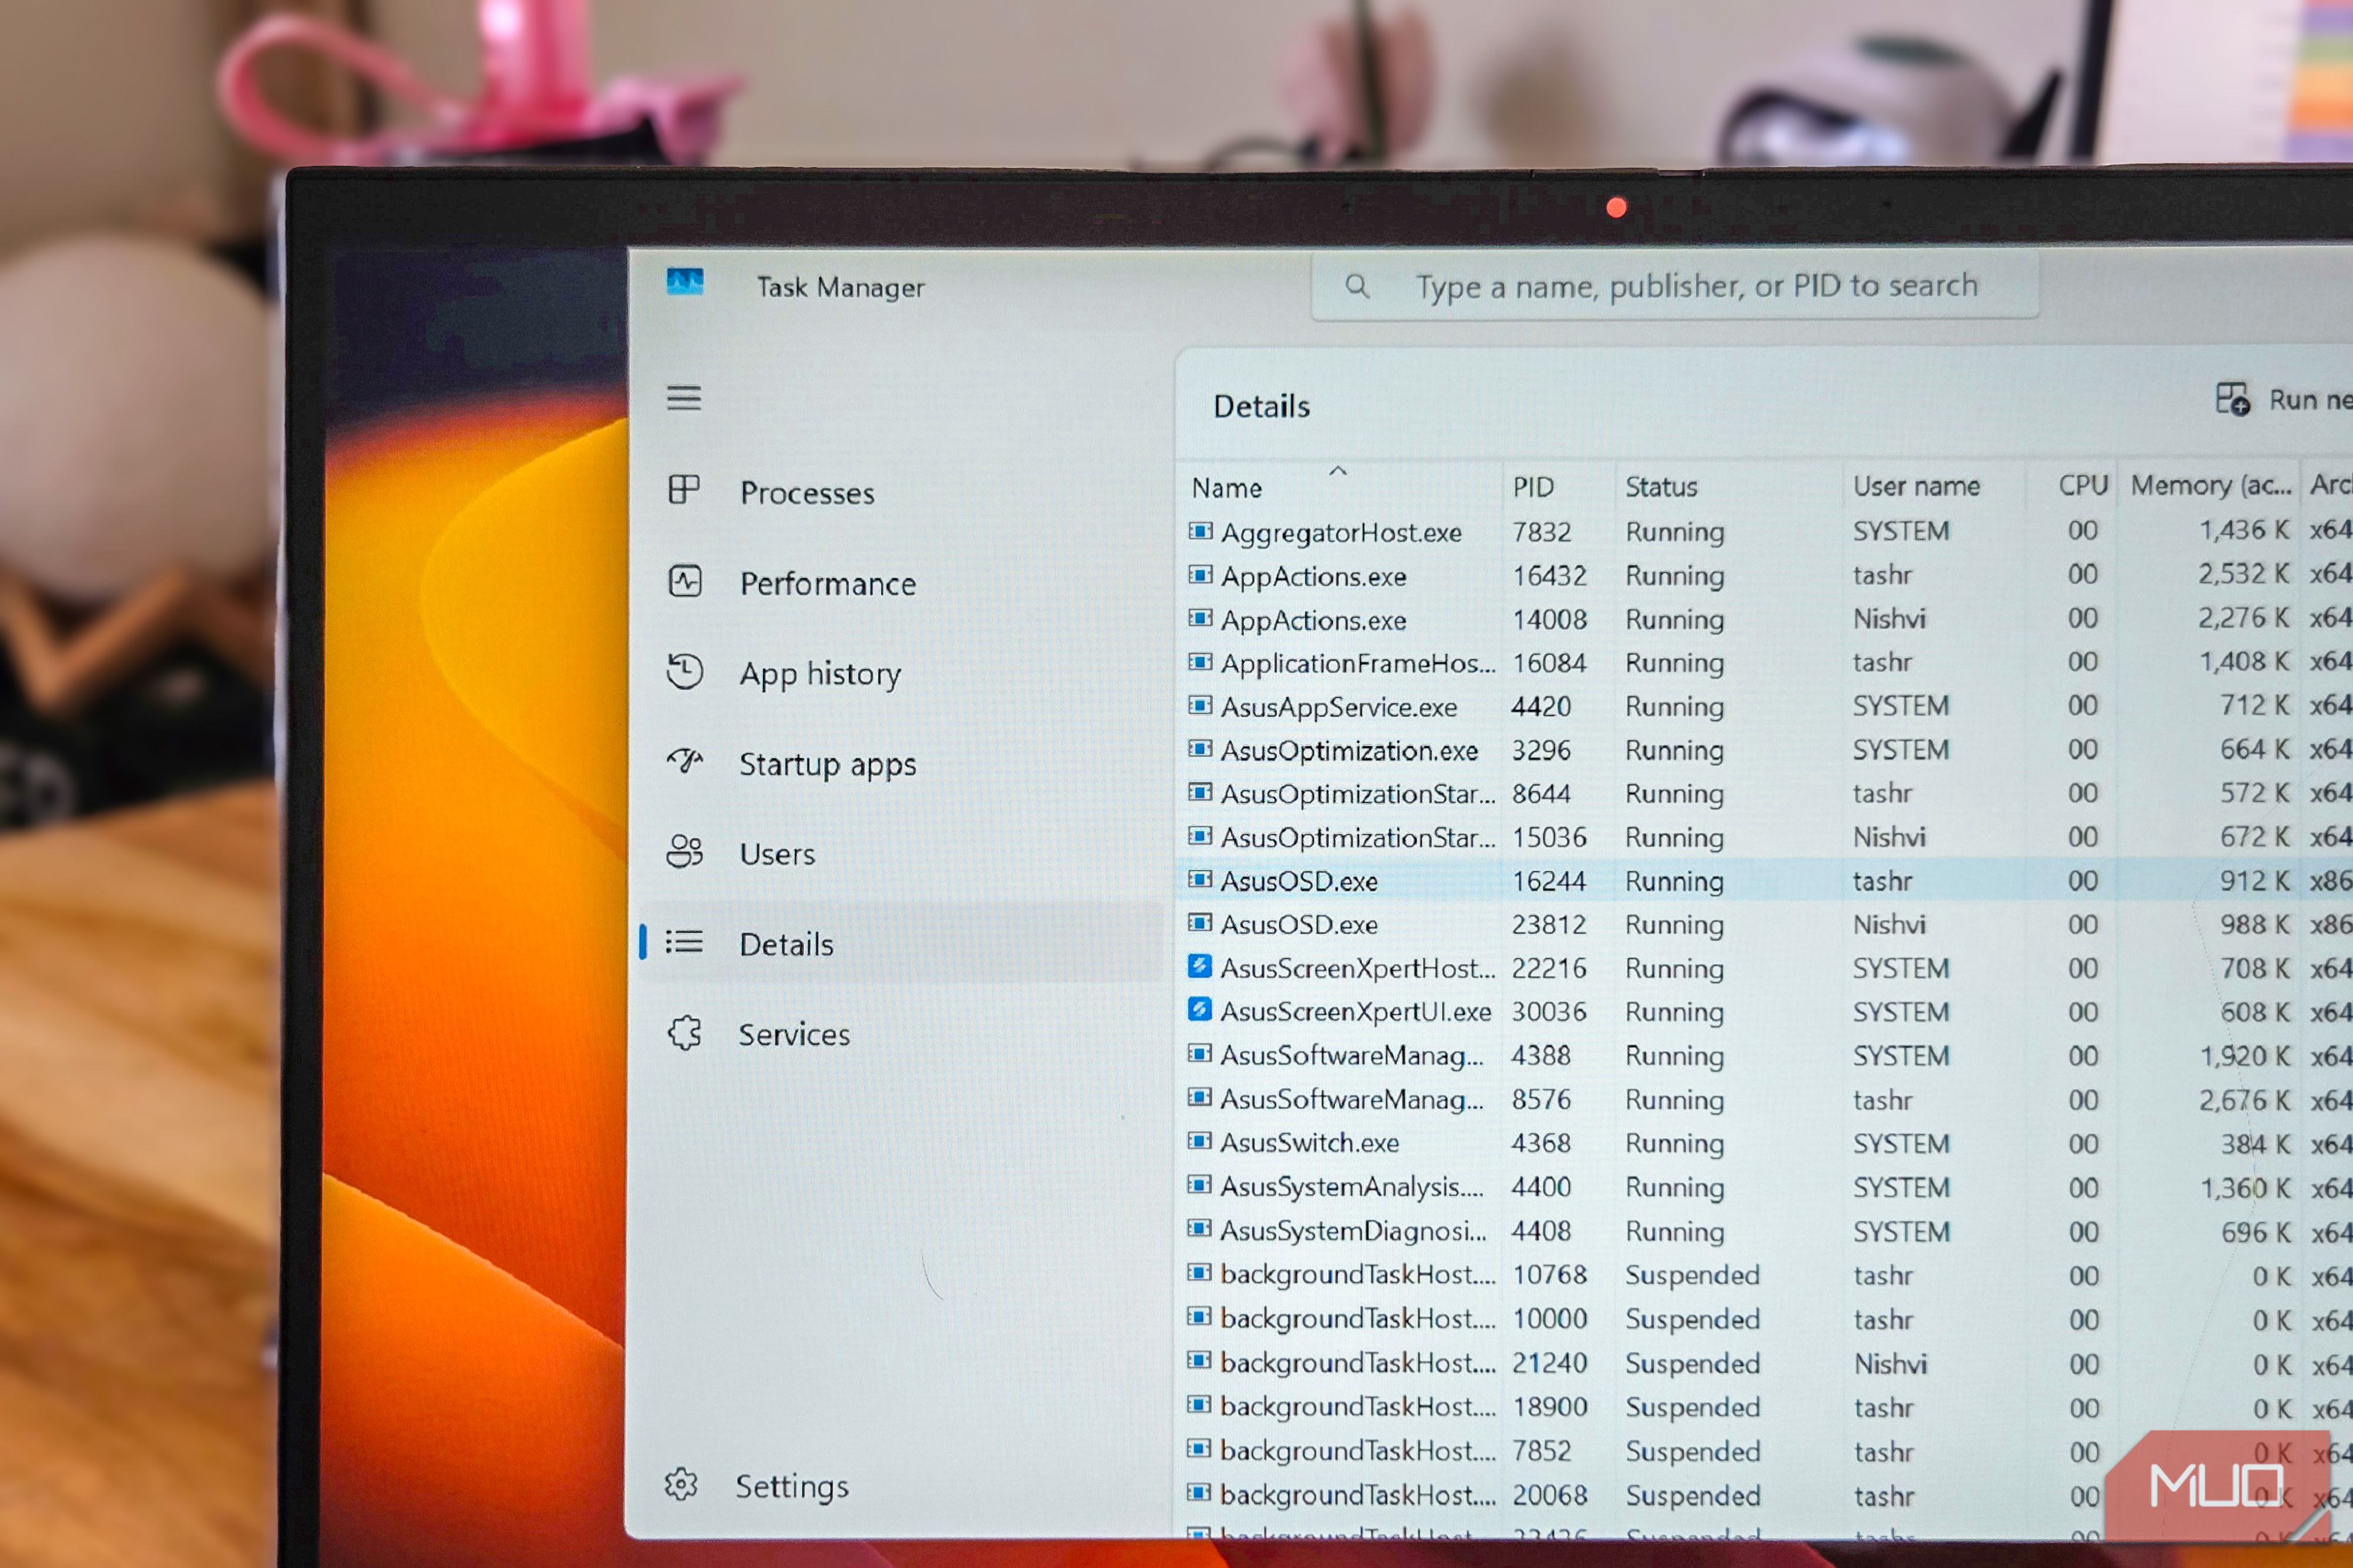Sort by the Architecture column header
Image resolution: width=2353 pixels, height=1568 pixels.
pyautogui.click(x=2328, y=485)
